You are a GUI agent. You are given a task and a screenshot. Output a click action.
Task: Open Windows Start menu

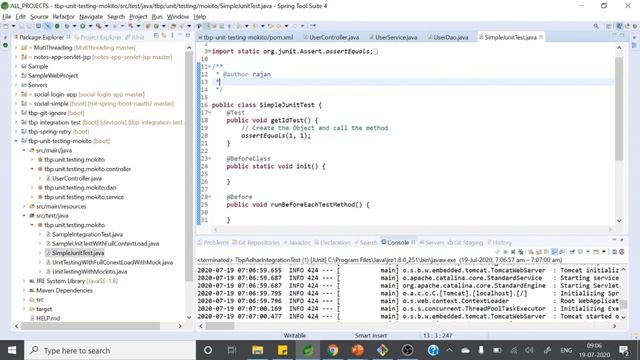[x=12, y=350]
